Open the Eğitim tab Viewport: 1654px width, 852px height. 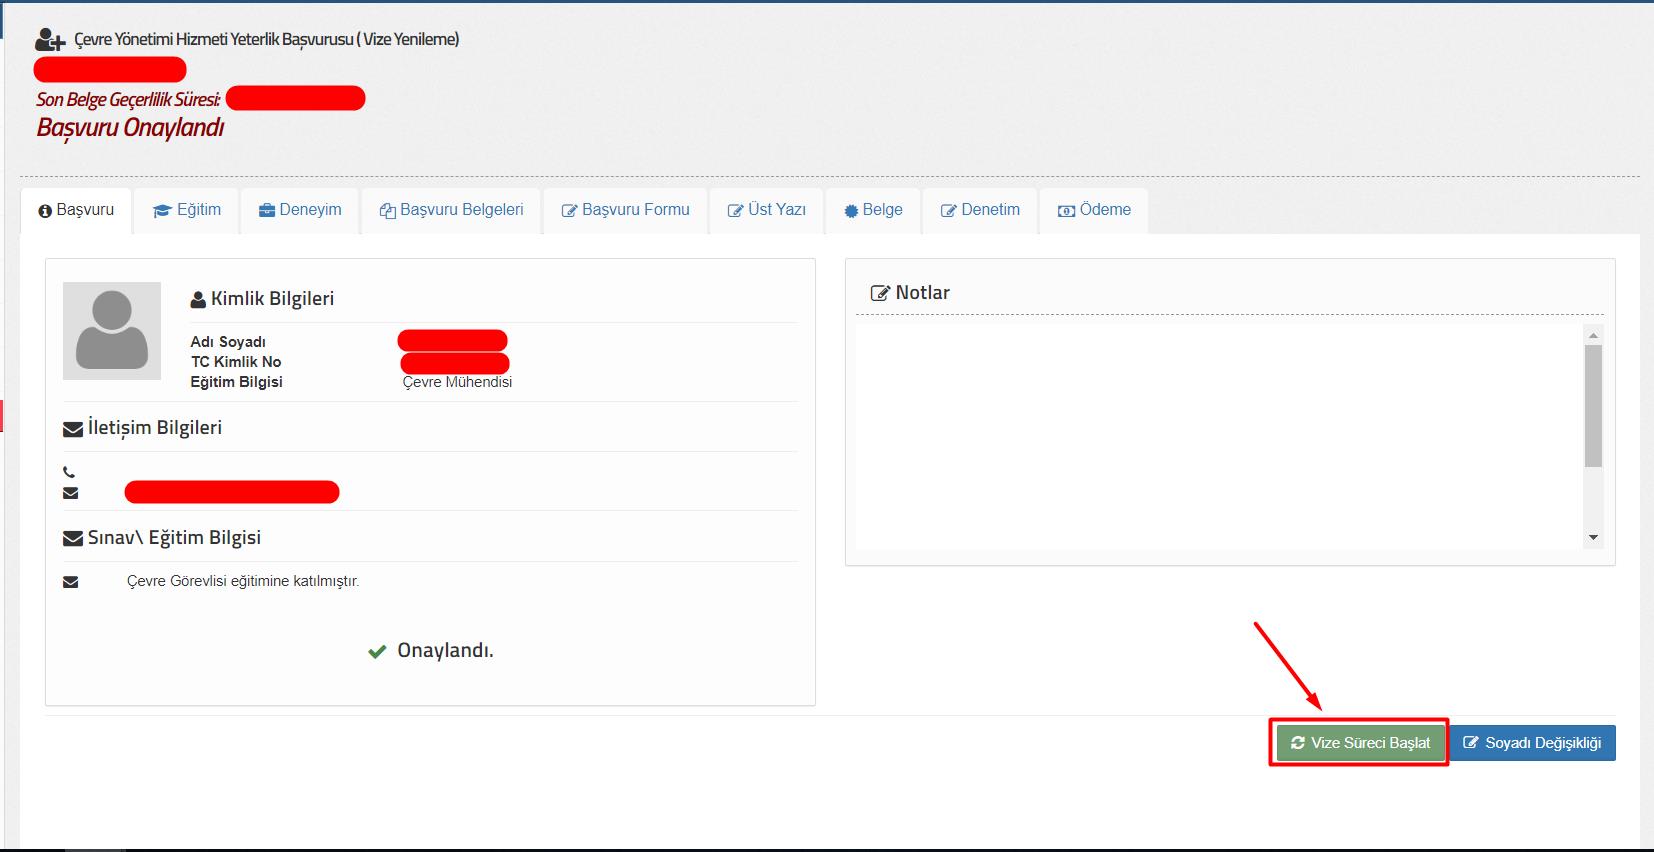(x=187, y=210)
